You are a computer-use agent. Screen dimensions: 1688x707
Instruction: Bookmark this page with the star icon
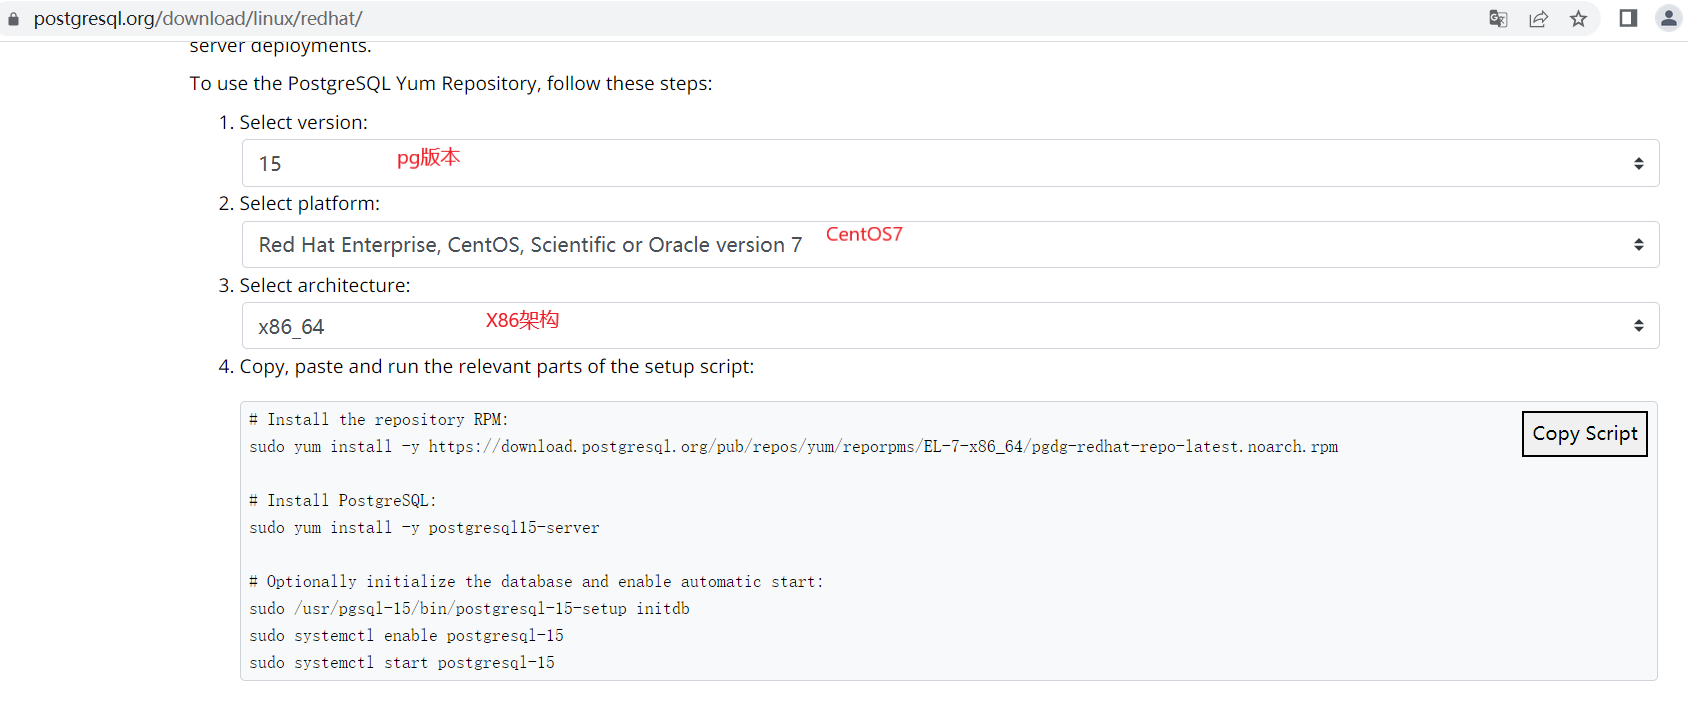pos(1578,19)
